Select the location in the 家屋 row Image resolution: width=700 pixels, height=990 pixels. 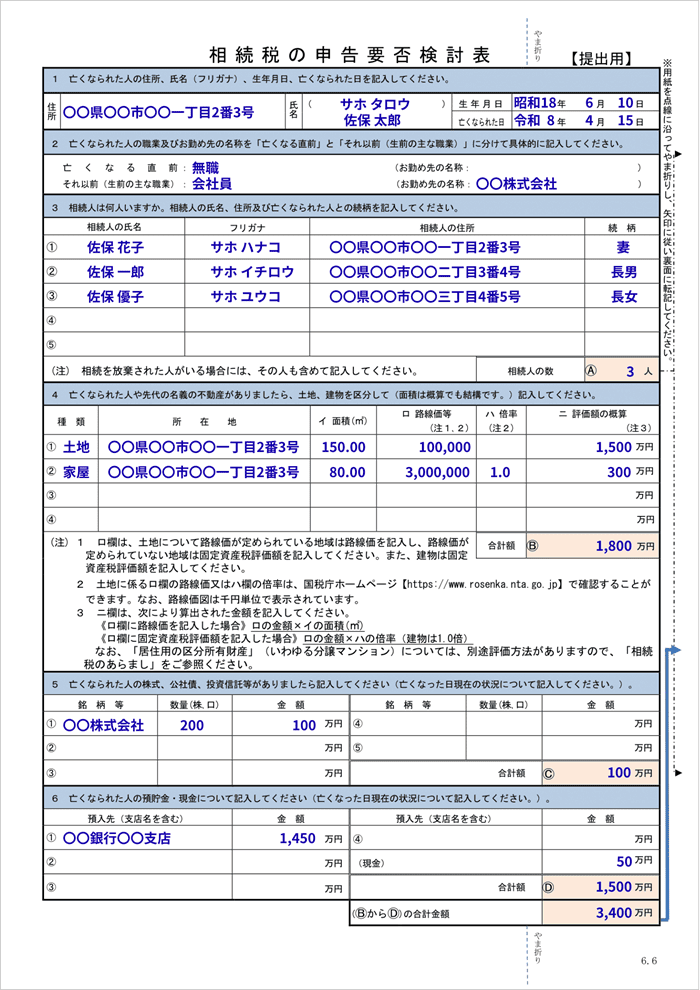click(x=203, y=472)
